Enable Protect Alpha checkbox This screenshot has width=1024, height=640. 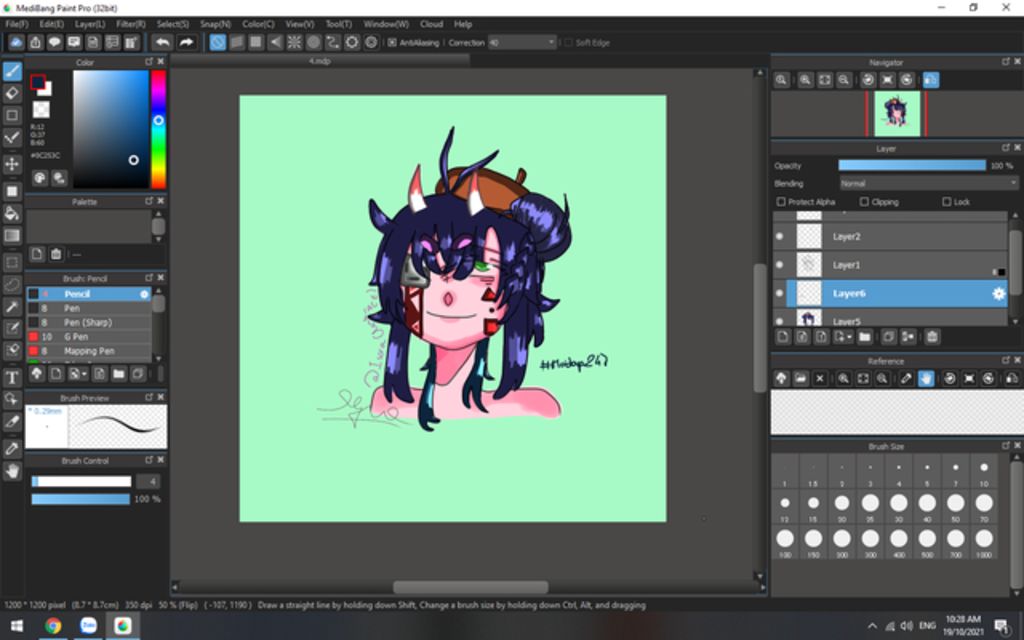(780, 202)
